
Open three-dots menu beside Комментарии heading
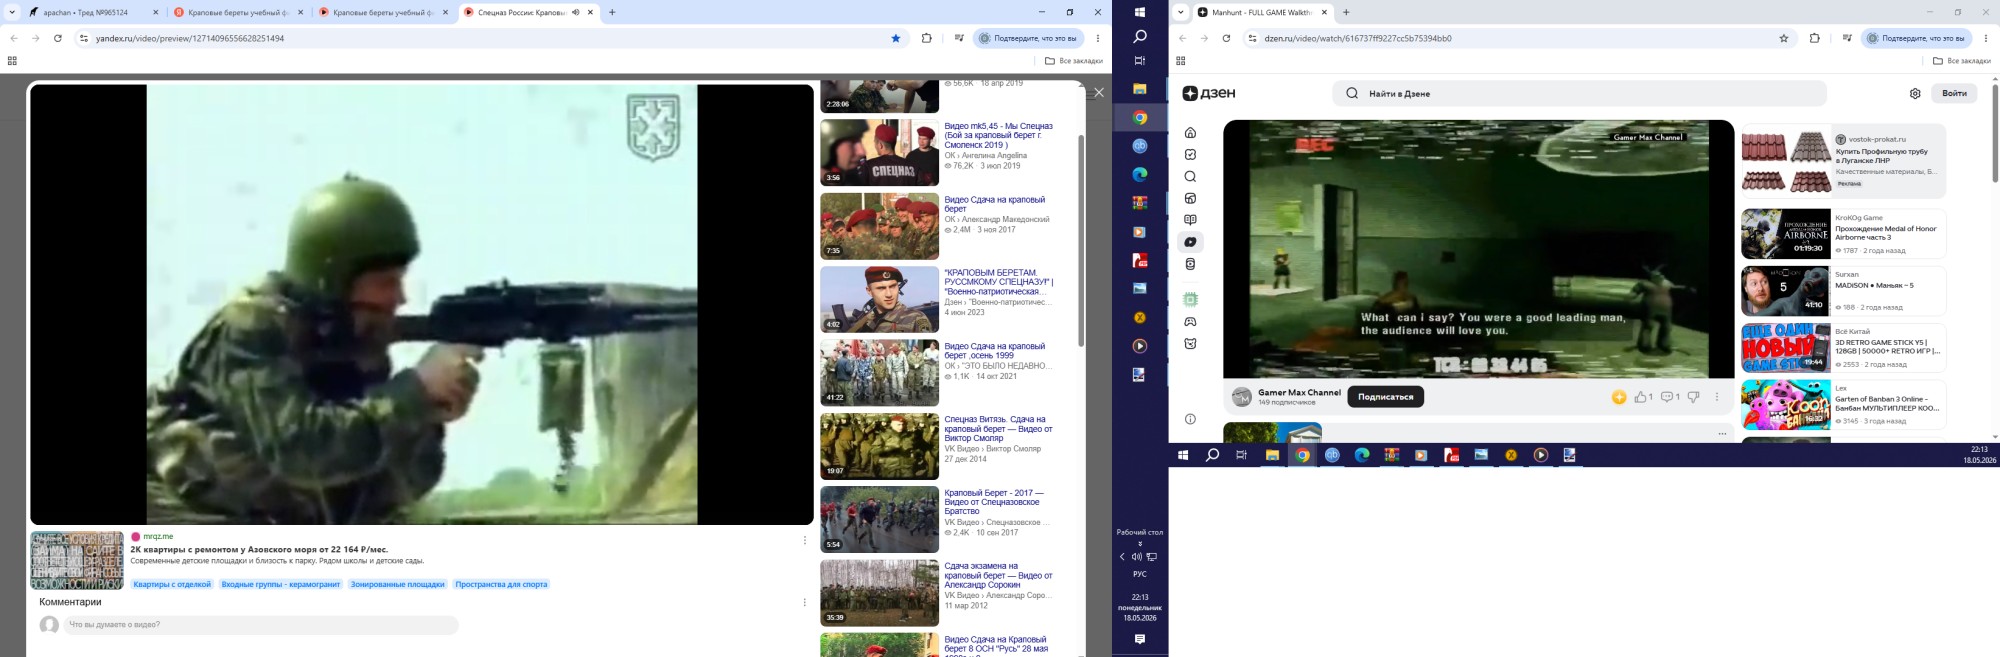pyautogui.click(x=804, y=602)
